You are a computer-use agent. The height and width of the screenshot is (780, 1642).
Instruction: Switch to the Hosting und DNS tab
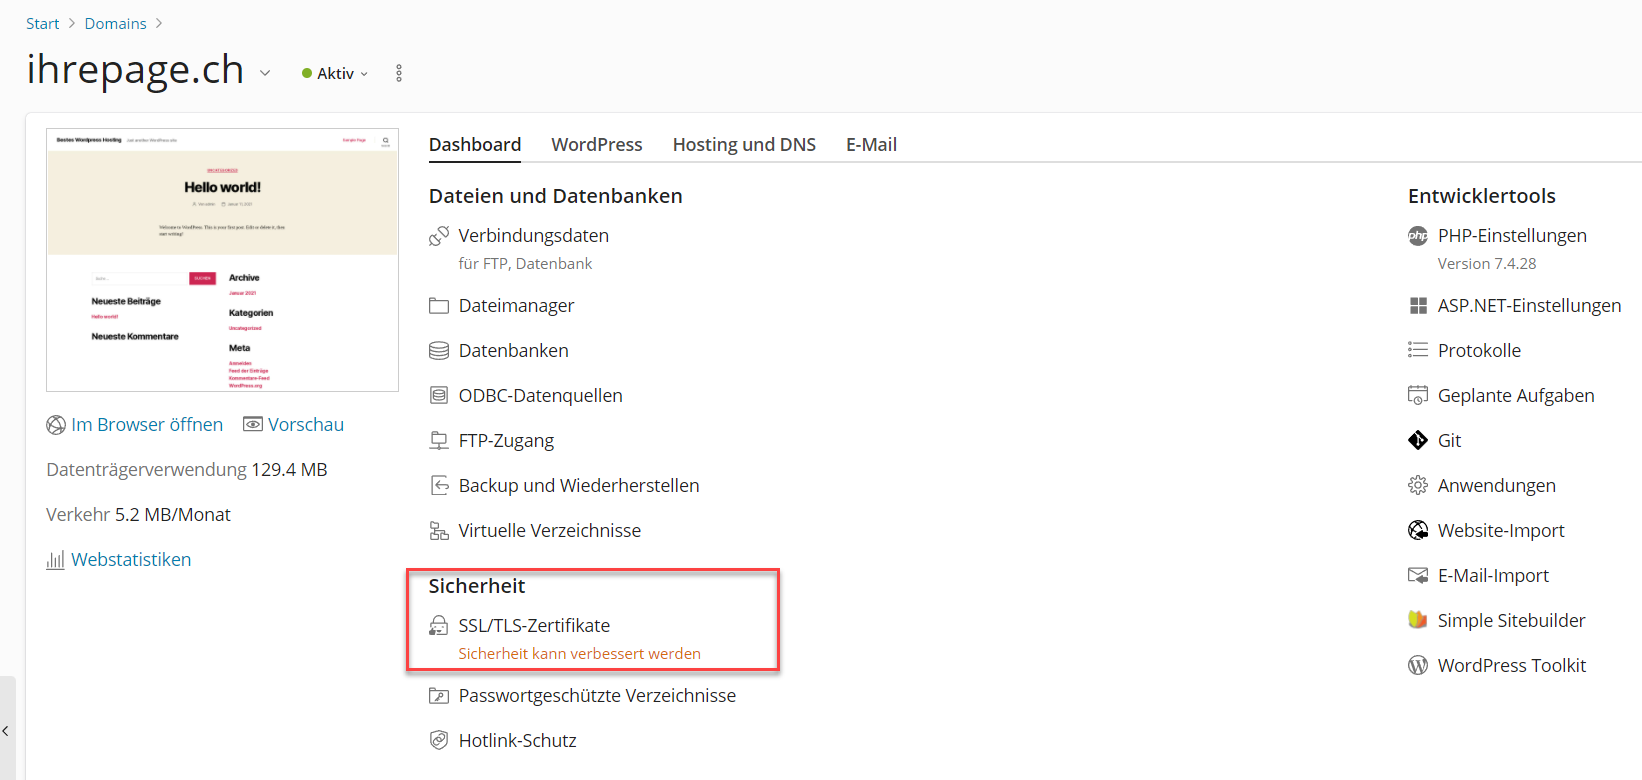744,144
